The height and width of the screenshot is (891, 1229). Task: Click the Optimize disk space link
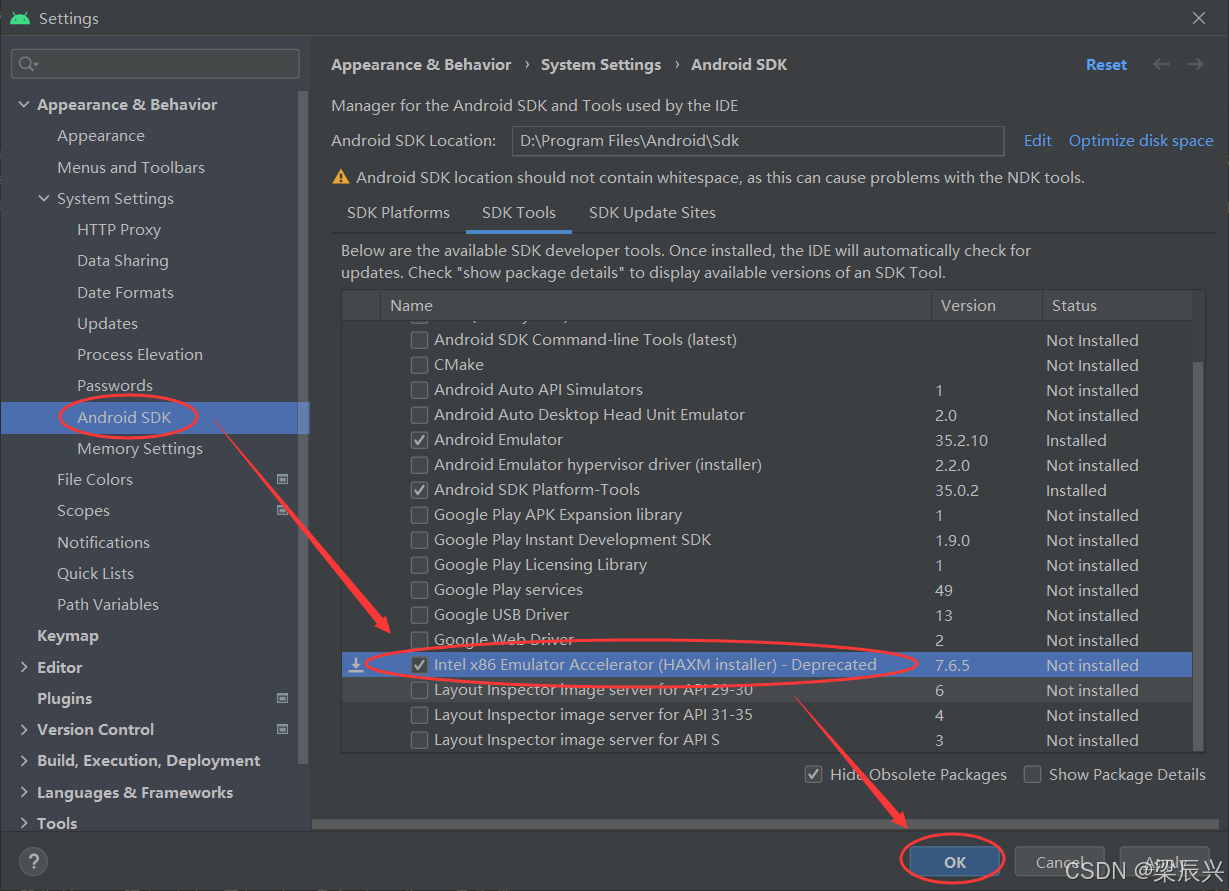tap(1141, 141)
